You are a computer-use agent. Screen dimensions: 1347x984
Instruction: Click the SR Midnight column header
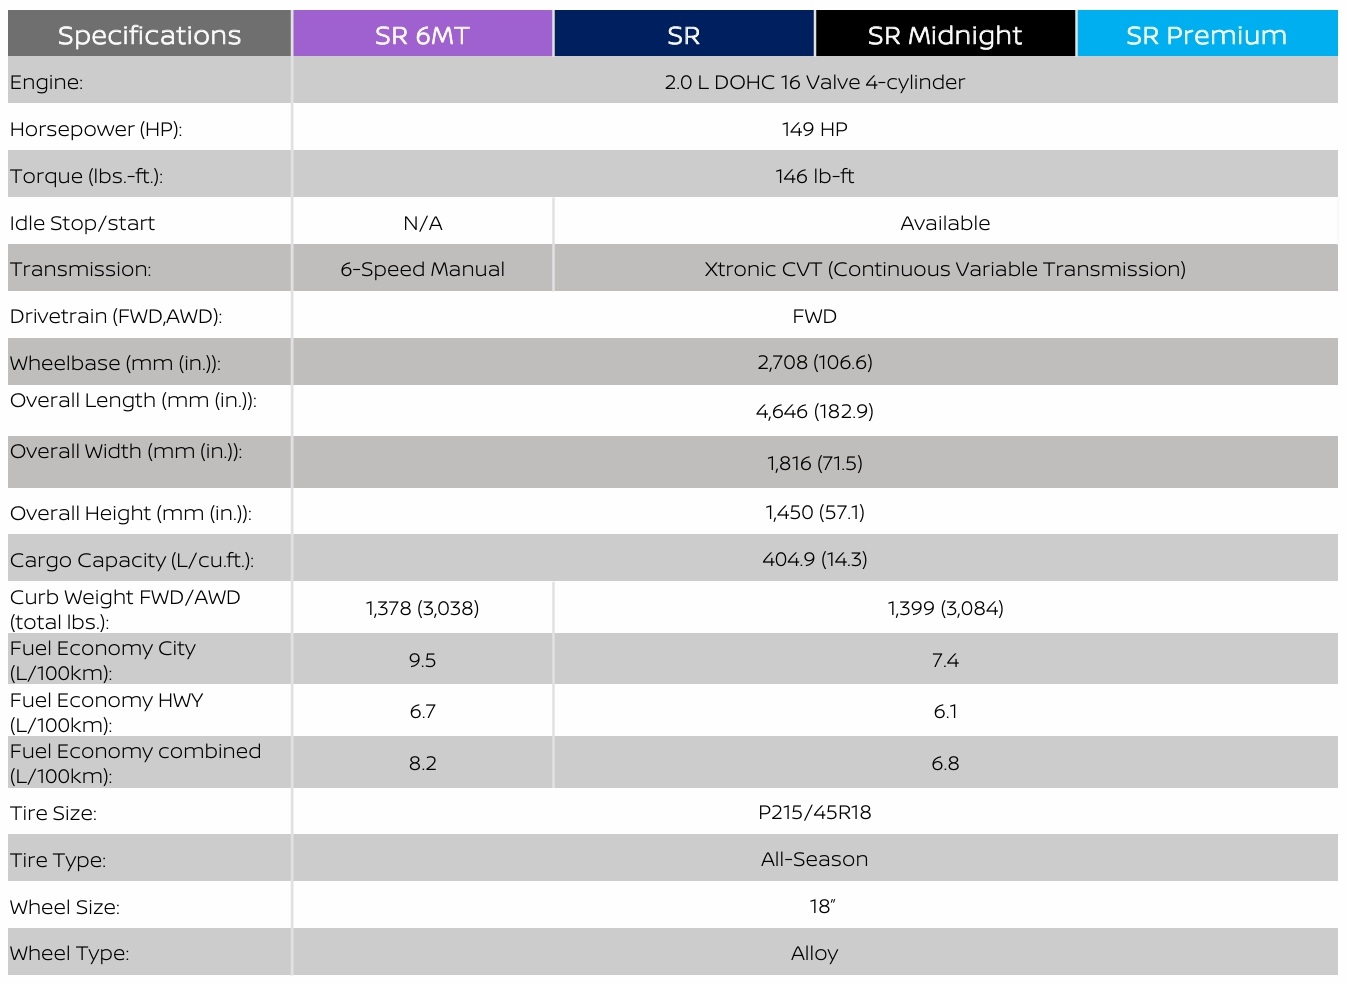point(944,35)
